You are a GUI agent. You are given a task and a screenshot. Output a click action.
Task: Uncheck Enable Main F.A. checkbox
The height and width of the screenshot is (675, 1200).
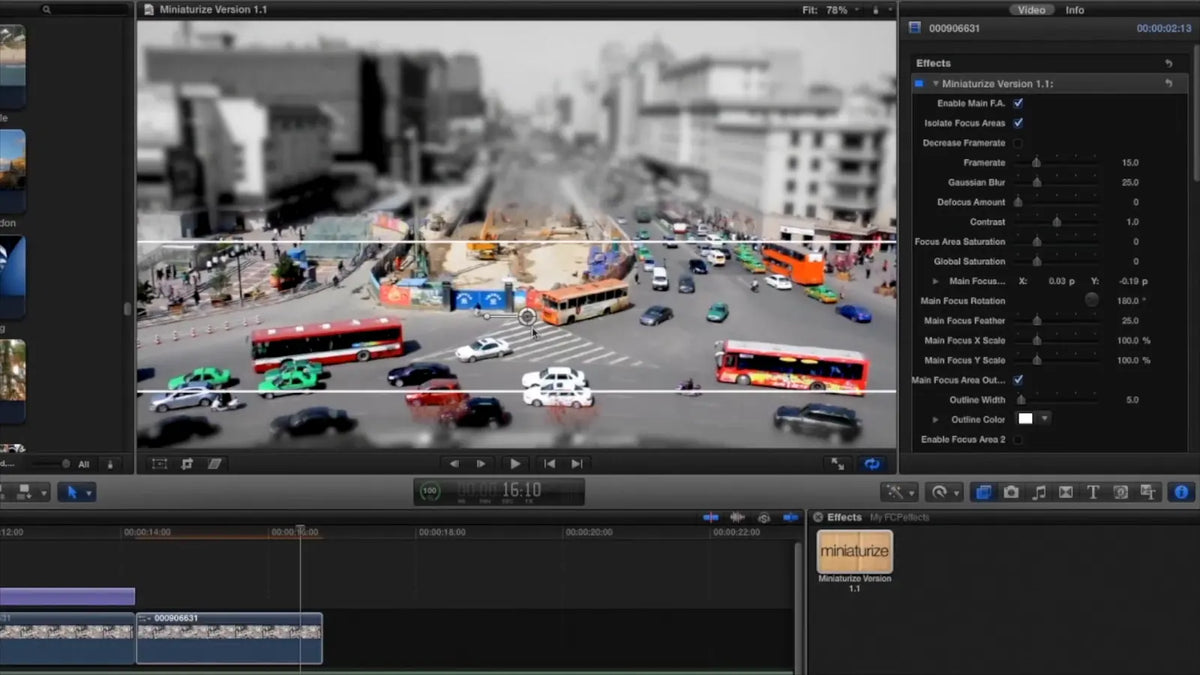pos(1018,103)
